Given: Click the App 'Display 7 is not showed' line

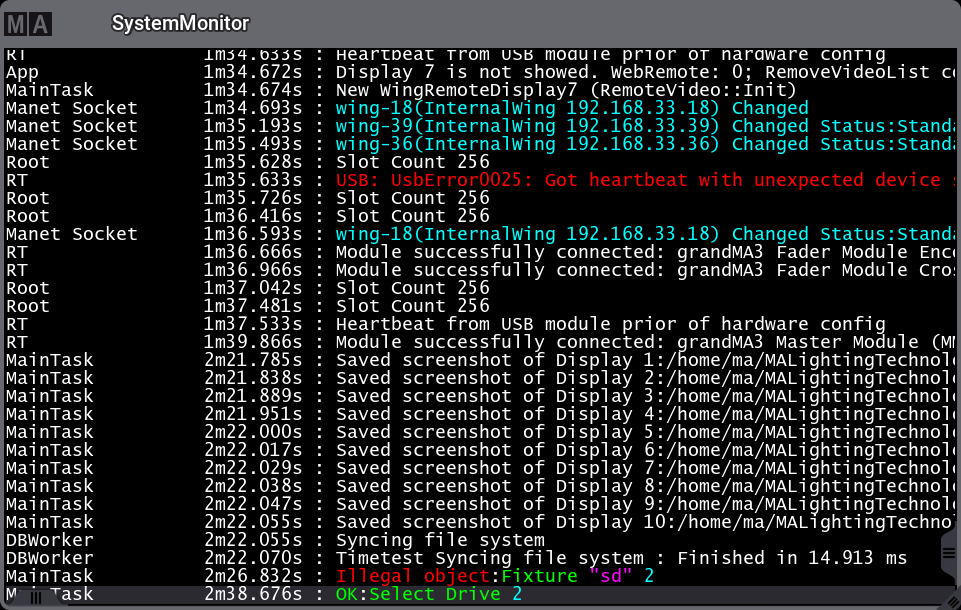Looking at the screenshot, I should (x=480, y=72).
